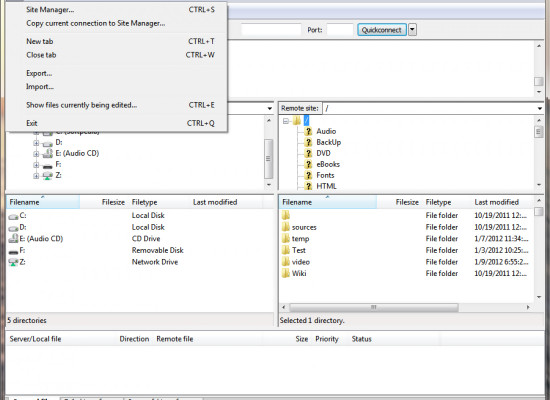Image resolution: width=550 pixels, height=400 pixels.
Task: Click the E: Audio CD drive icon in list
Action: 13,239
